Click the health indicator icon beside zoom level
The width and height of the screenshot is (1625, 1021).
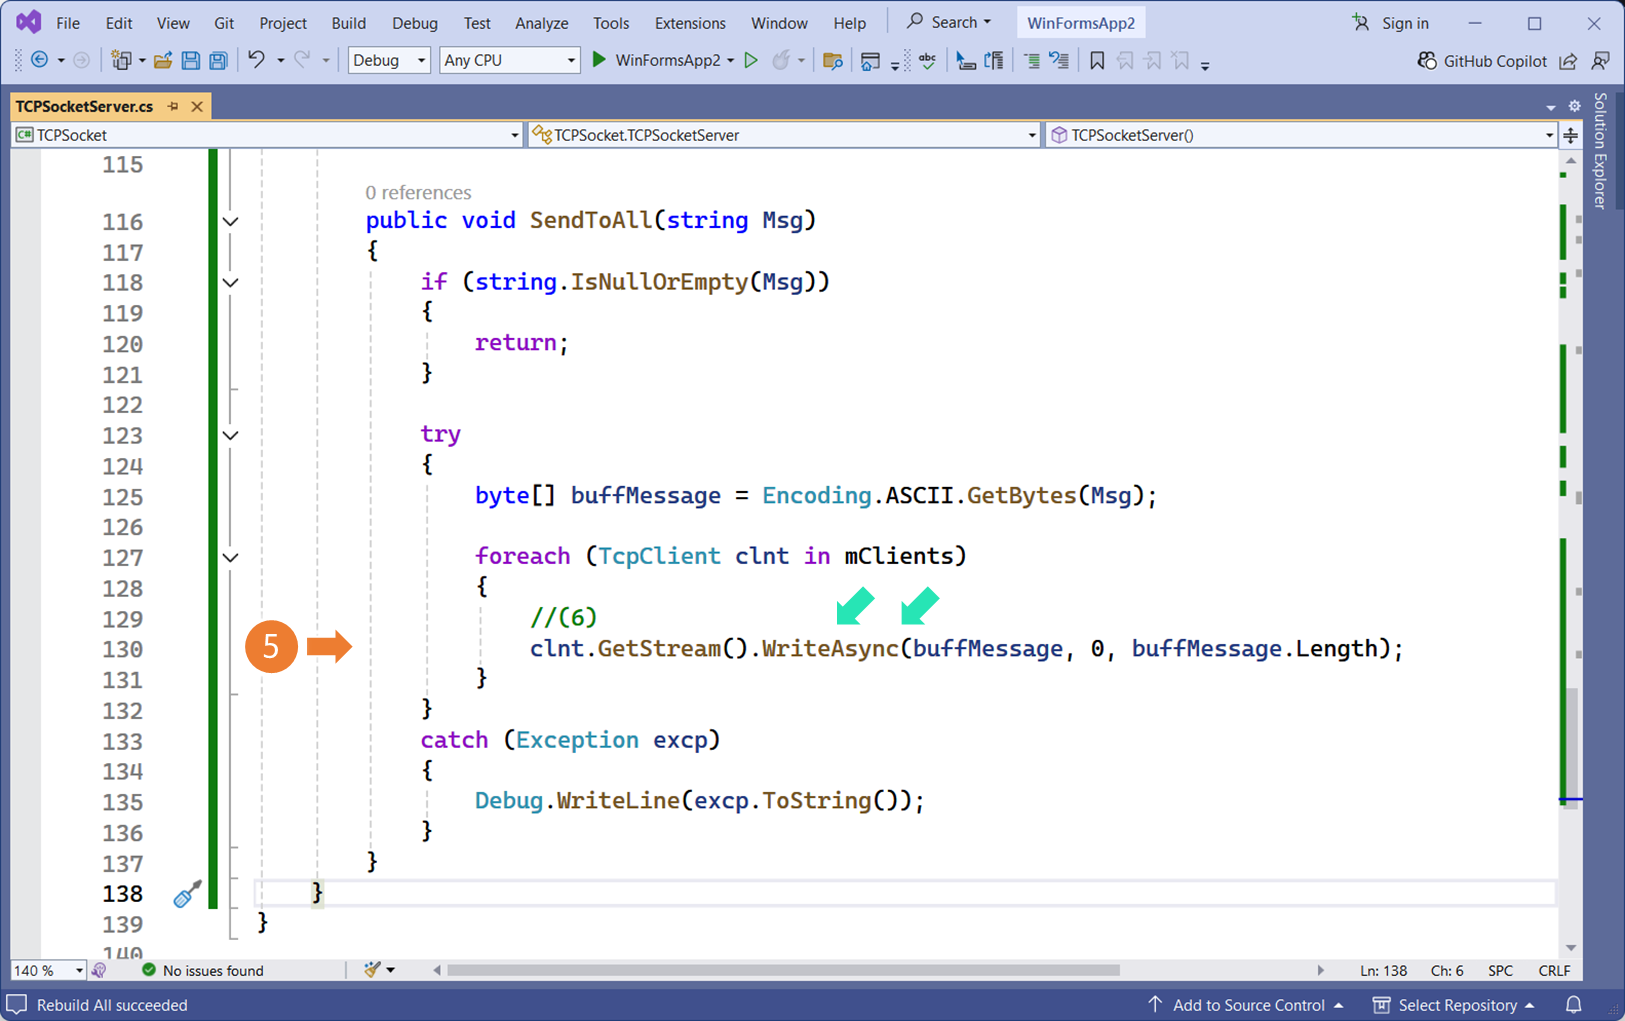click(x=98, y=970)
